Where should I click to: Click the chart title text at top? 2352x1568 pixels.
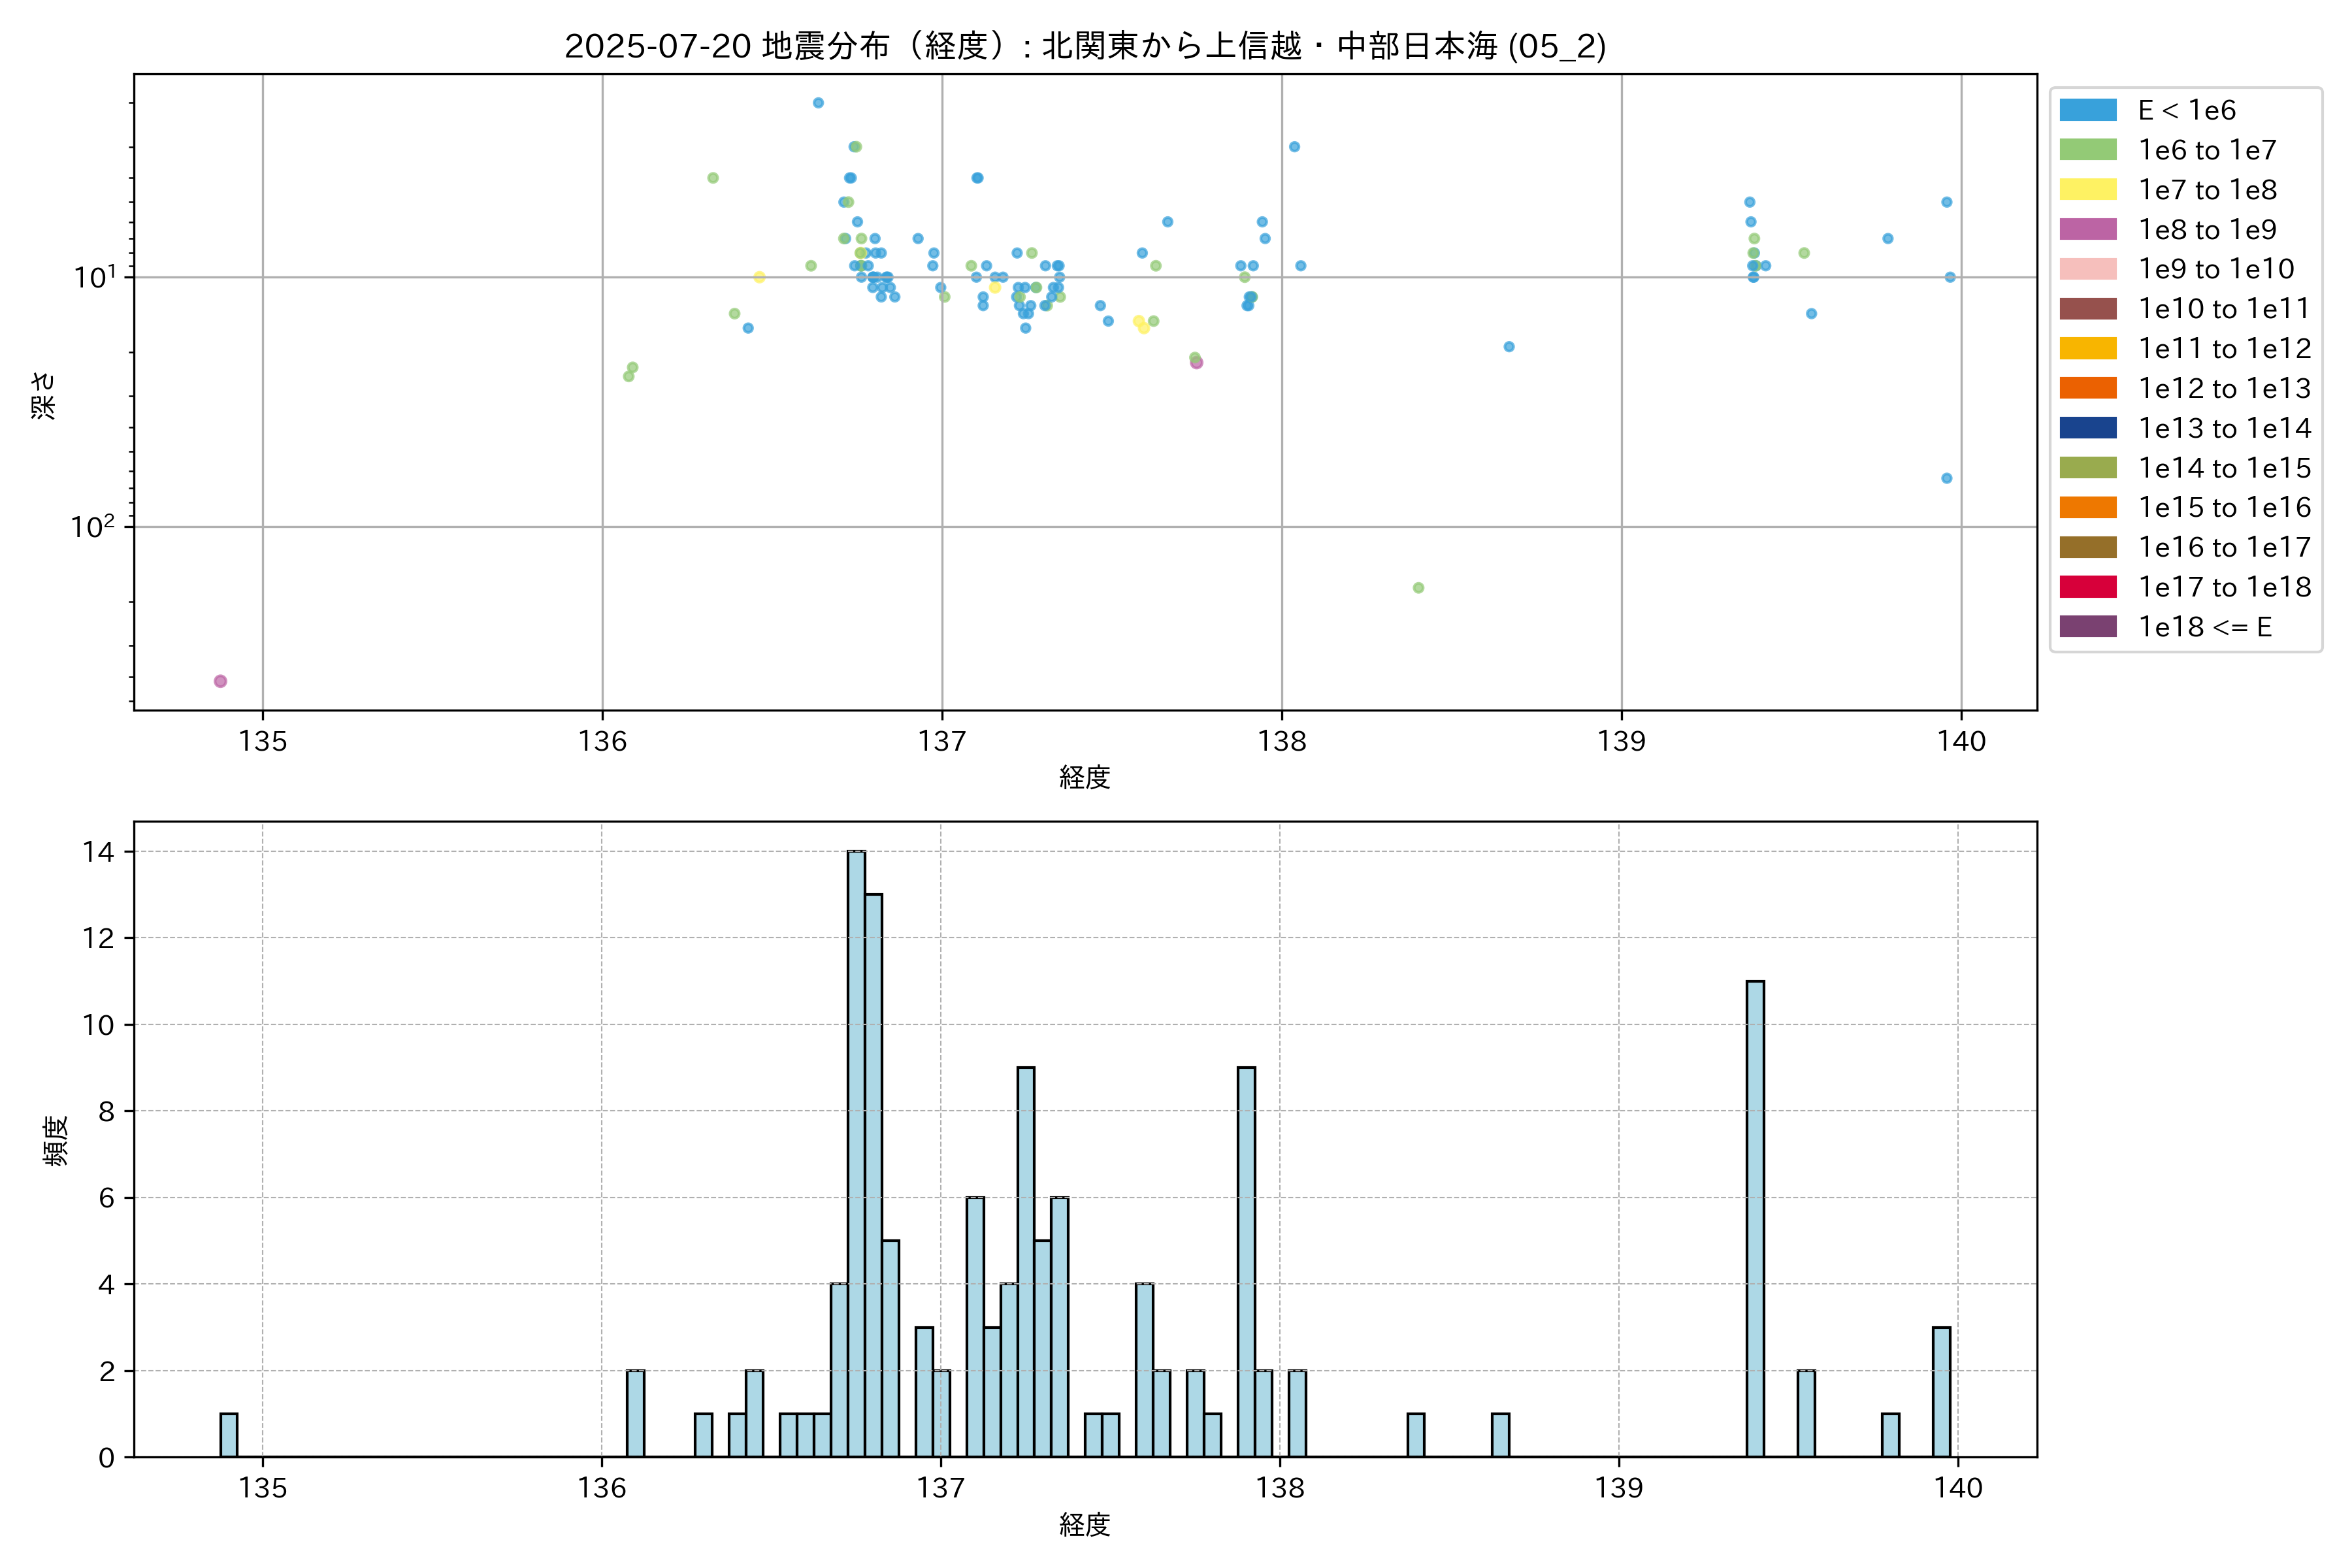pos(1085,46)
